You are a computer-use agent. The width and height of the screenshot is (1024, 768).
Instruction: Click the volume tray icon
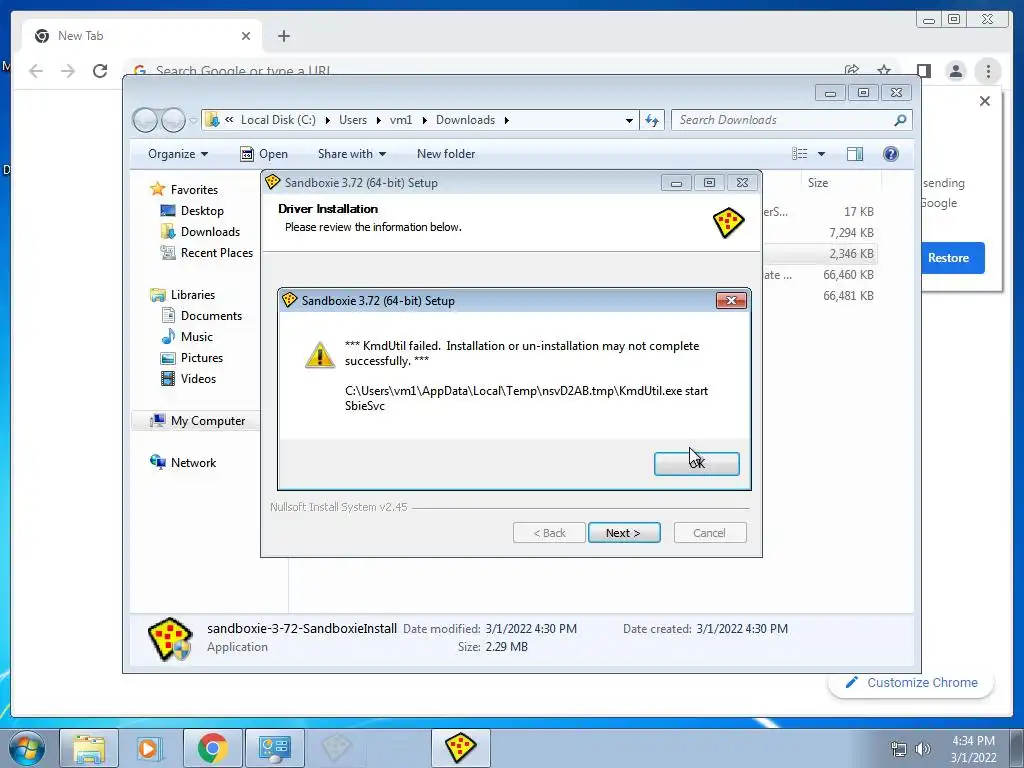click(923, 749)
